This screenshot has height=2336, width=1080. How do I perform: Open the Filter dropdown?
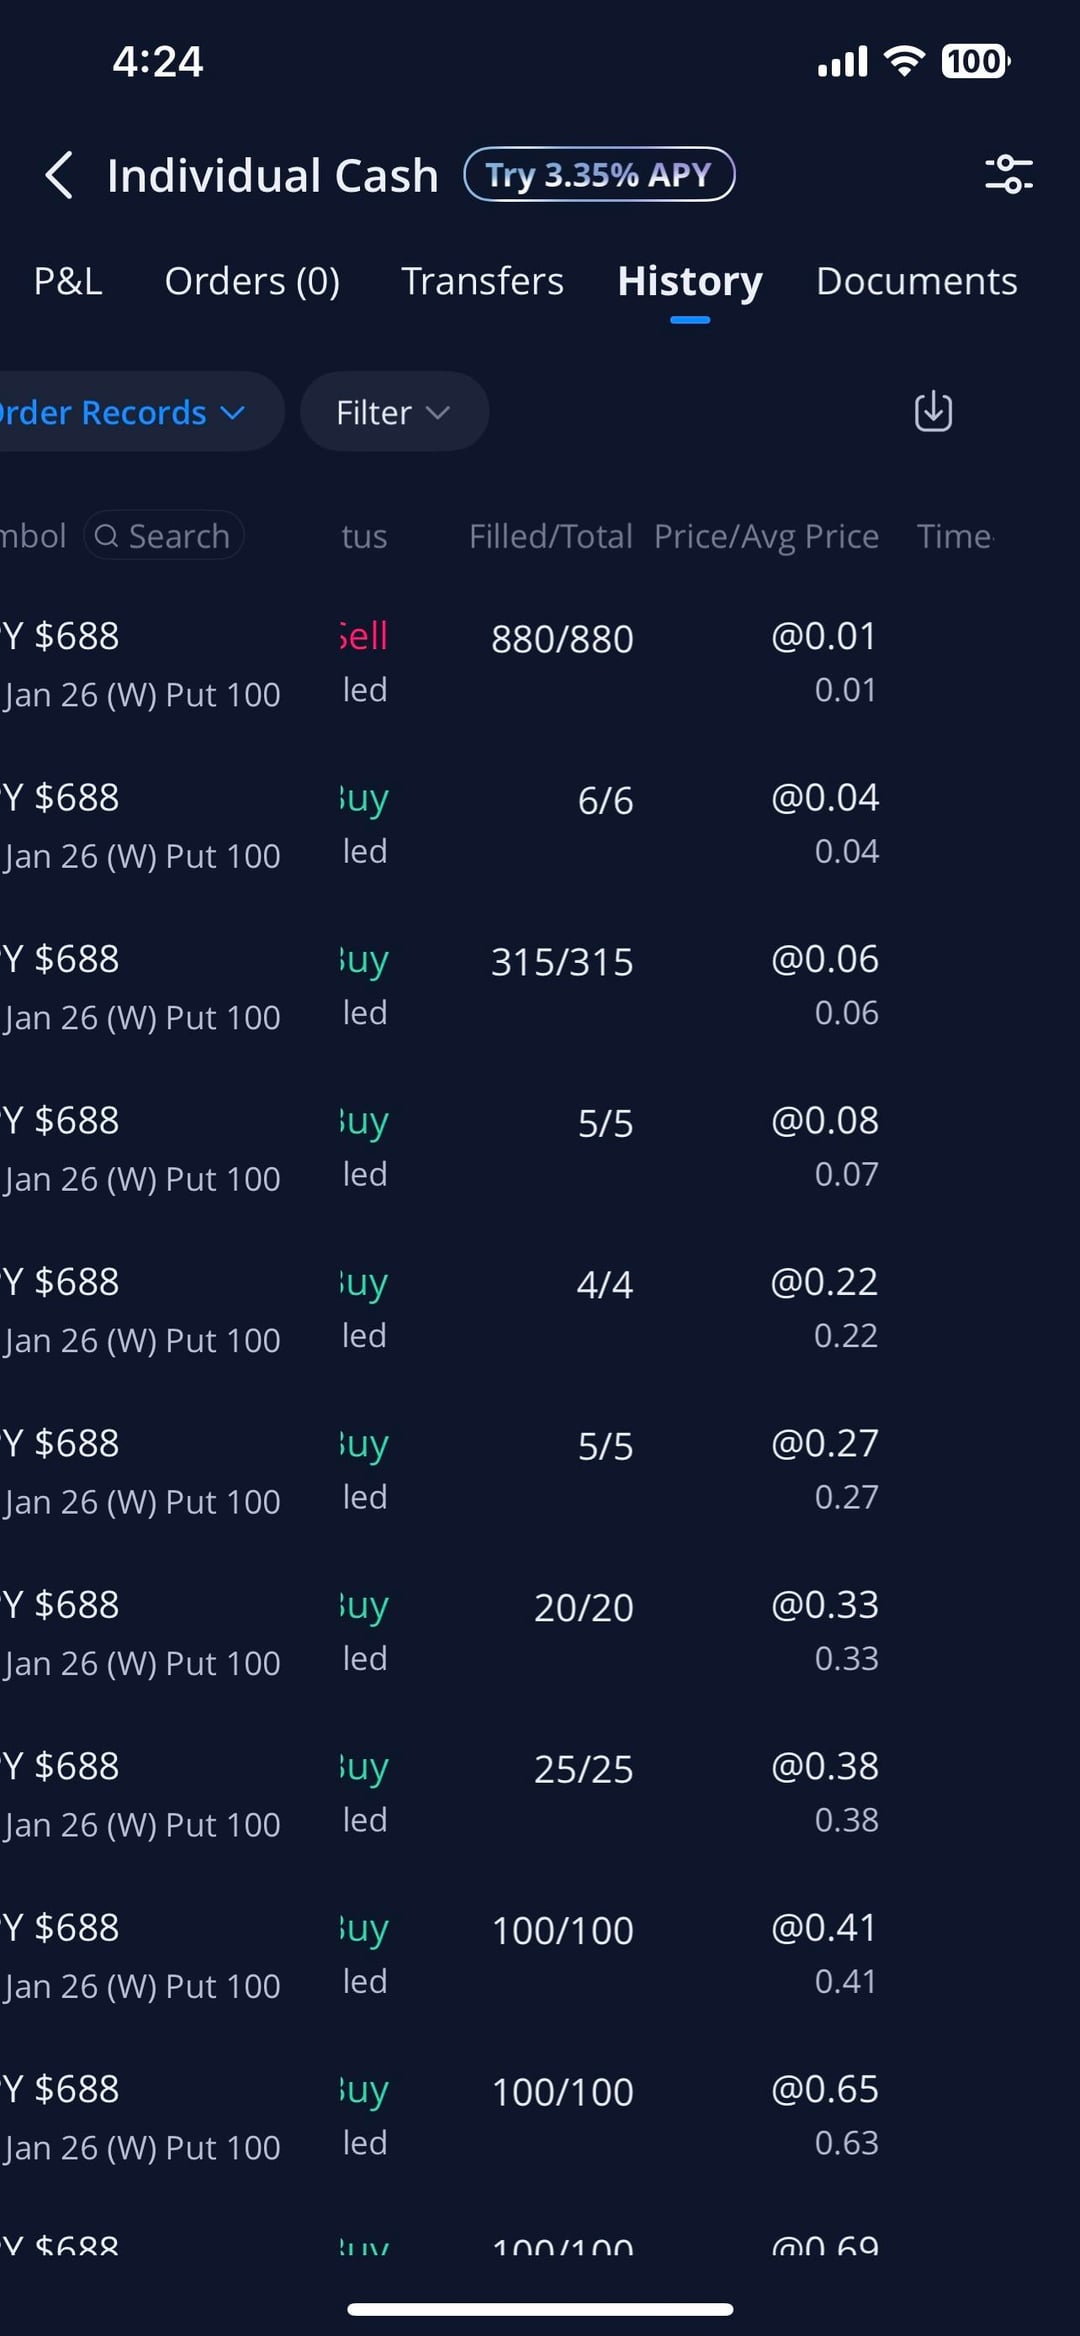click(393, 412)
